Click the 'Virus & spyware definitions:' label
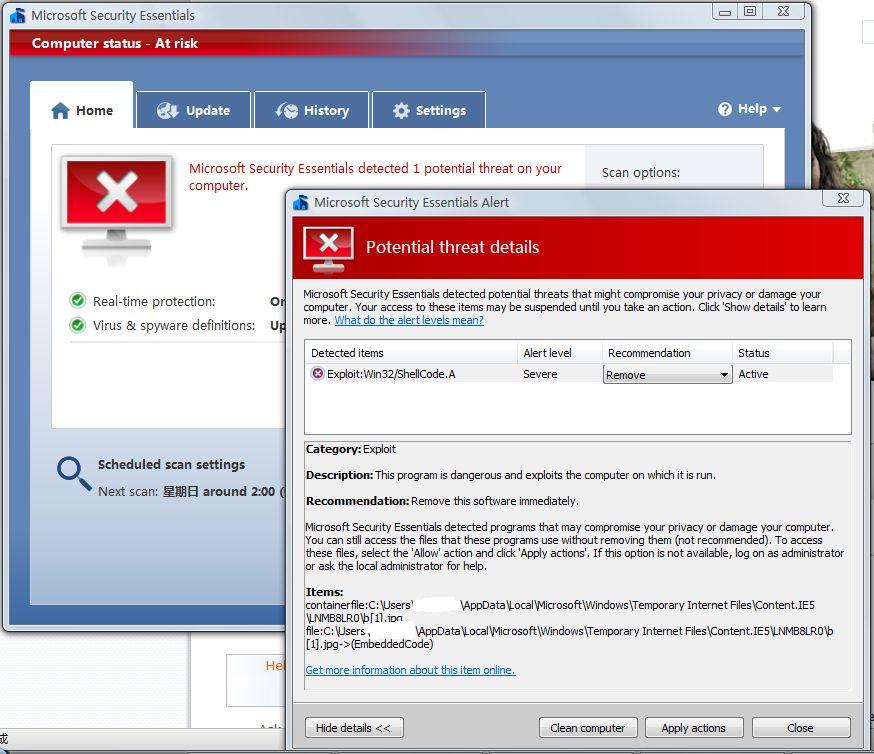Viewport: 874px width, 754px height. coord(174,325)
